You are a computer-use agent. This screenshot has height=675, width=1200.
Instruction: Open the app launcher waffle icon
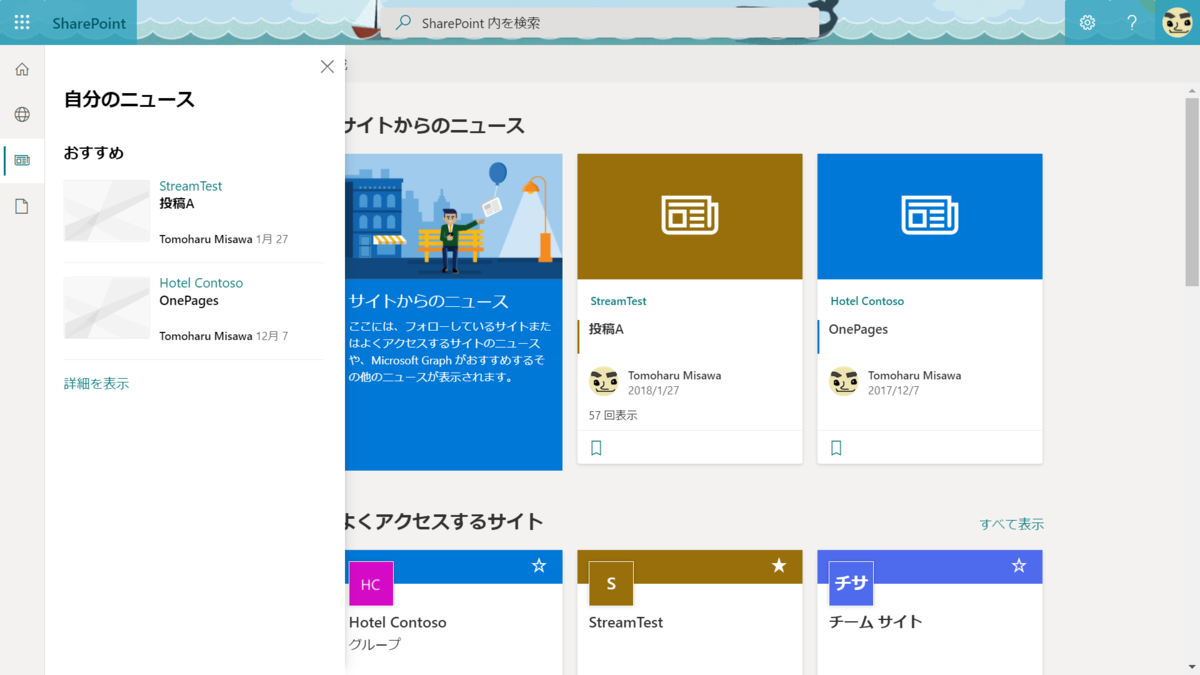[22, 22]
